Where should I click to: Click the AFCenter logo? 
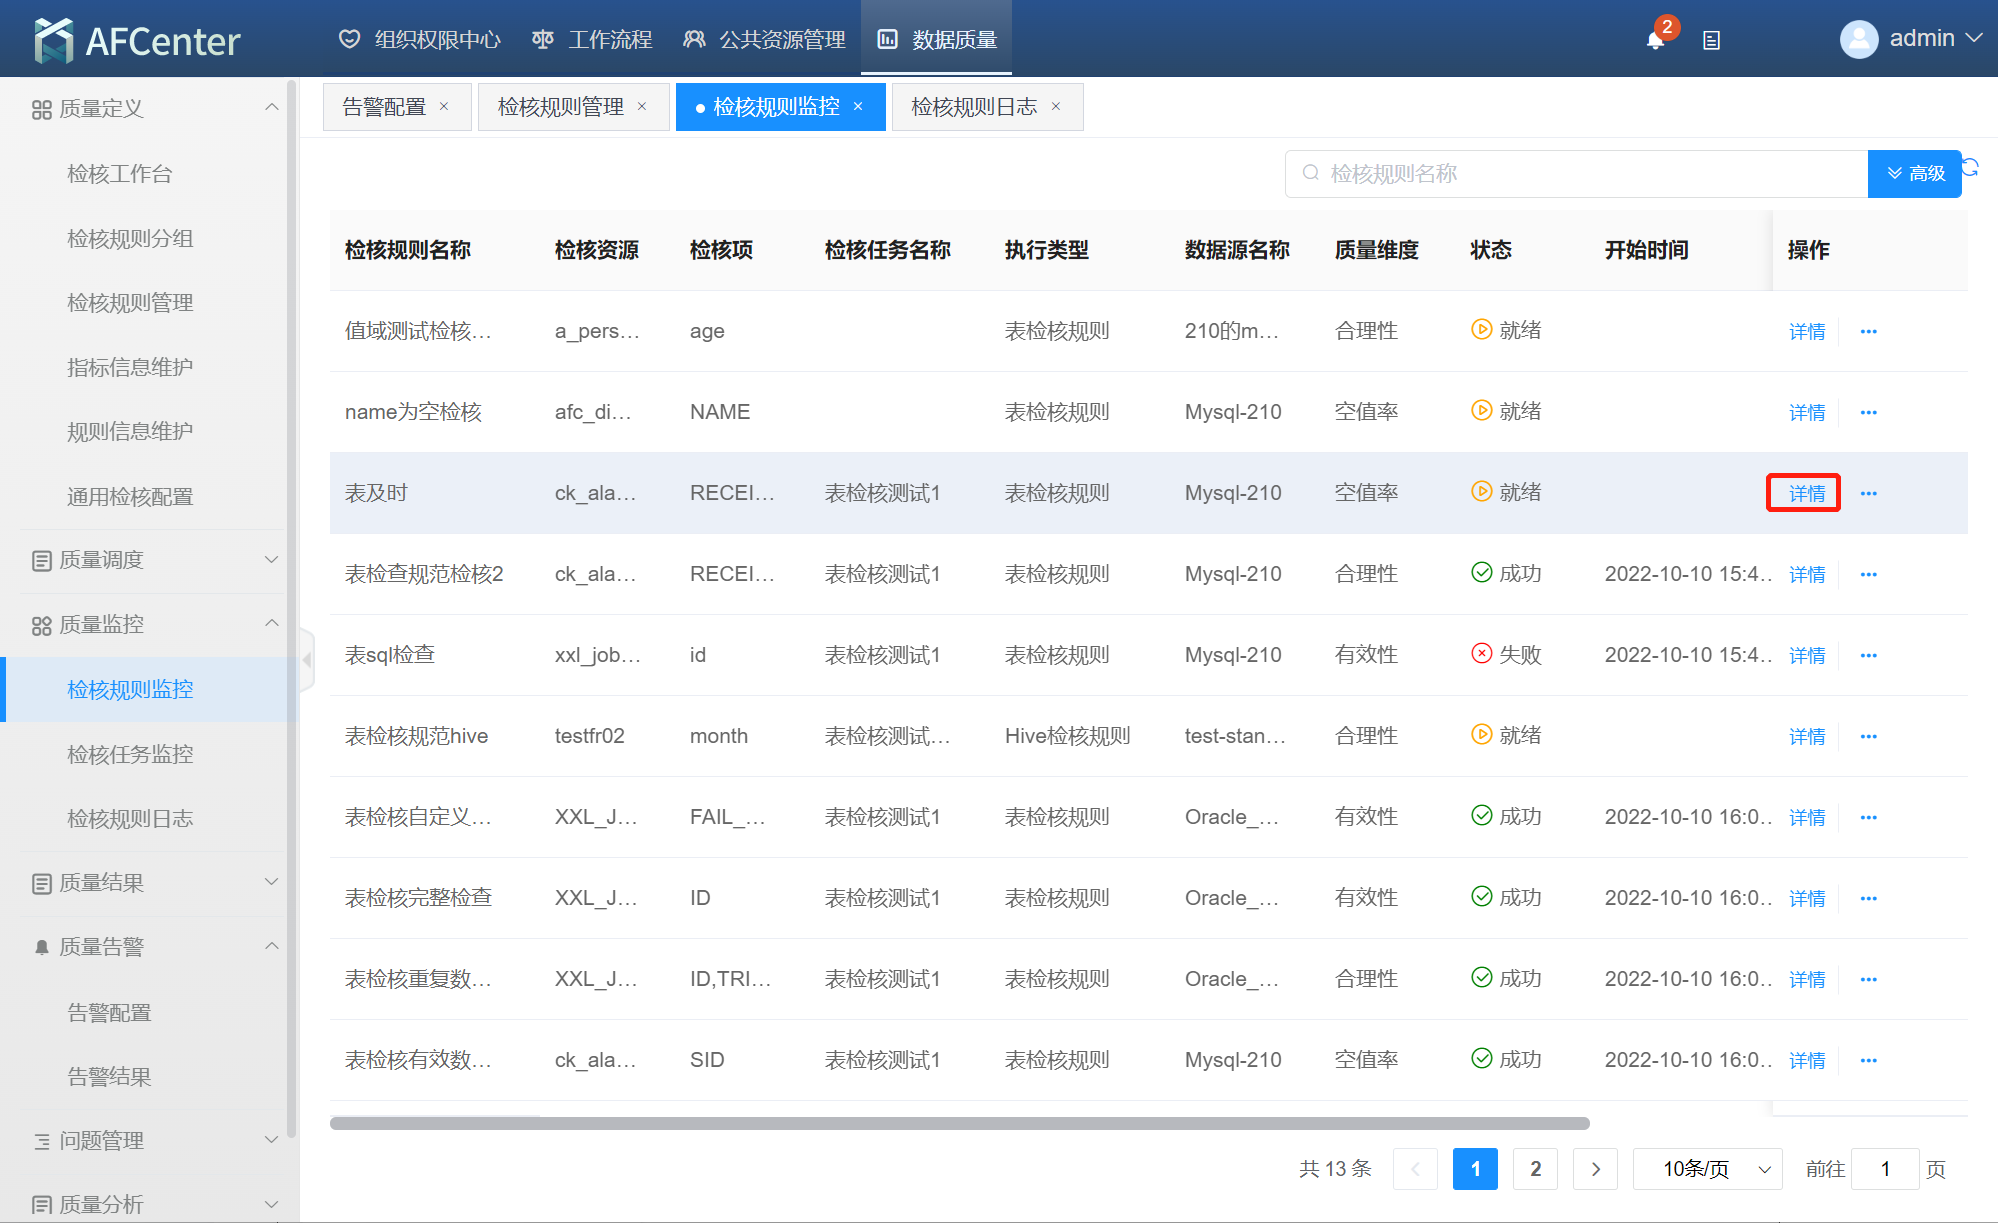(137, 40)
